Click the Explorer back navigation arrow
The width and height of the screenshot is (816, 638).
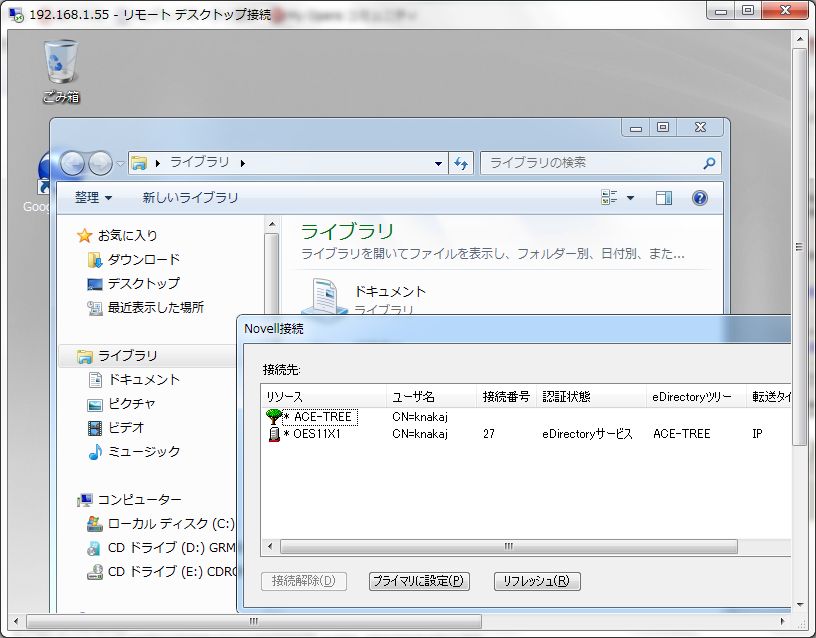click(x=72, y=163)
